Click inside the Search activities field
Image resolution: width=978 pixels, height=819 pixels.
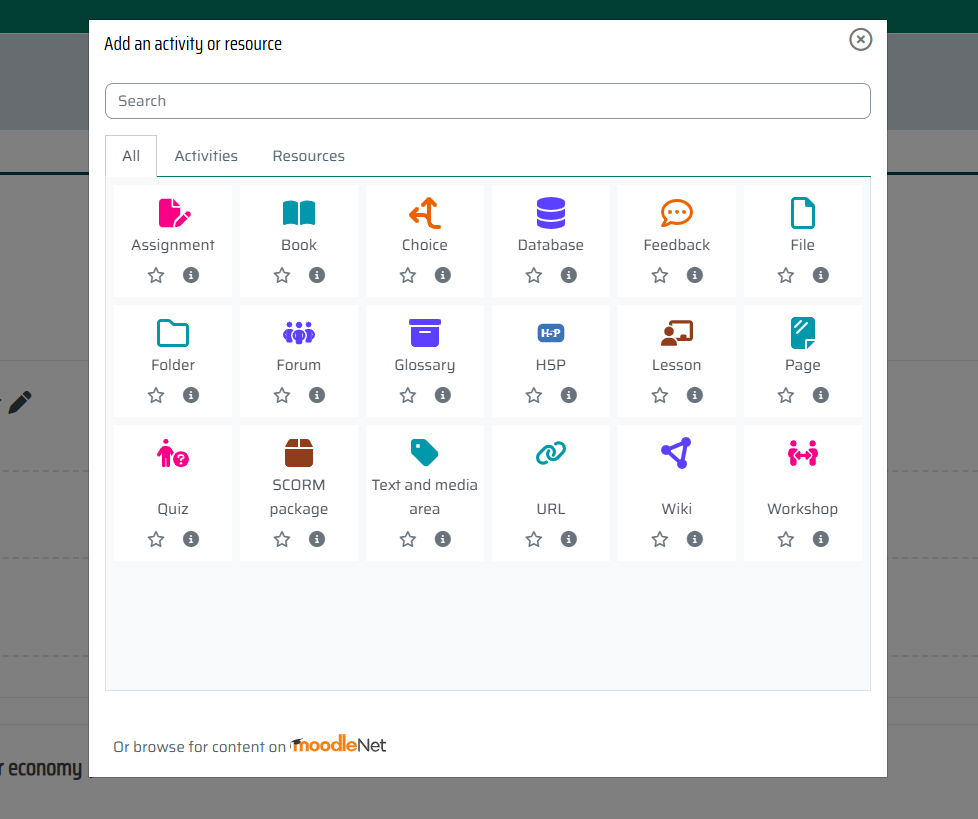pyautogui.click(x=487, y=101)
